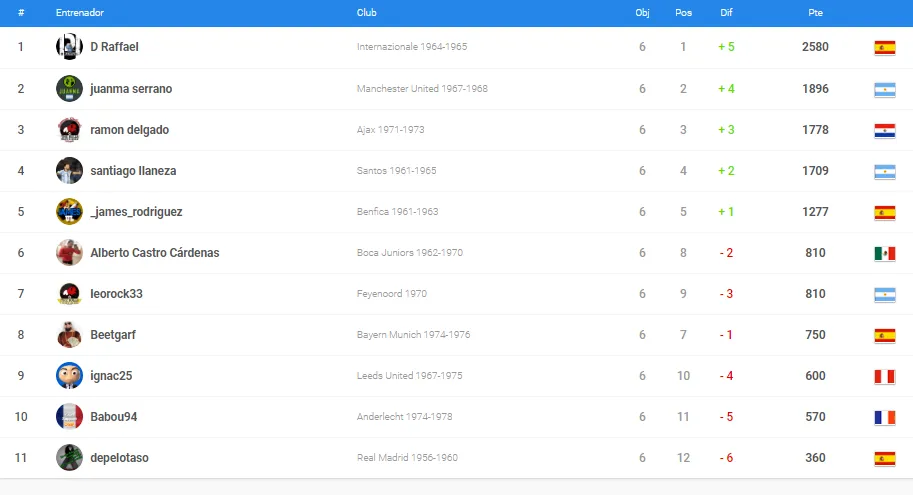This screenshot has width=913, height=495.
Task: Sort by the Obj column header
Action: point(642,12)
